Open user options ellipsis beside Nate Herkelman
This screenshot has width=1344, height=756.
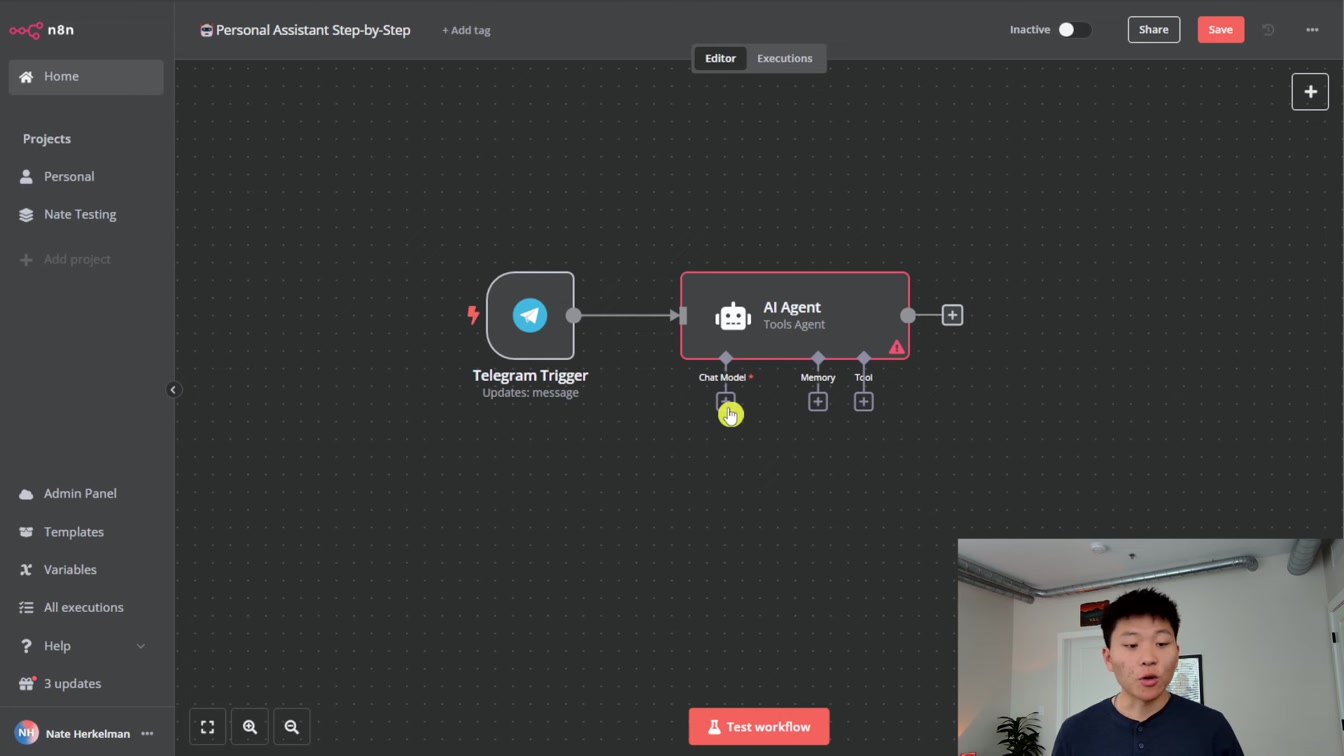point(148,734)
